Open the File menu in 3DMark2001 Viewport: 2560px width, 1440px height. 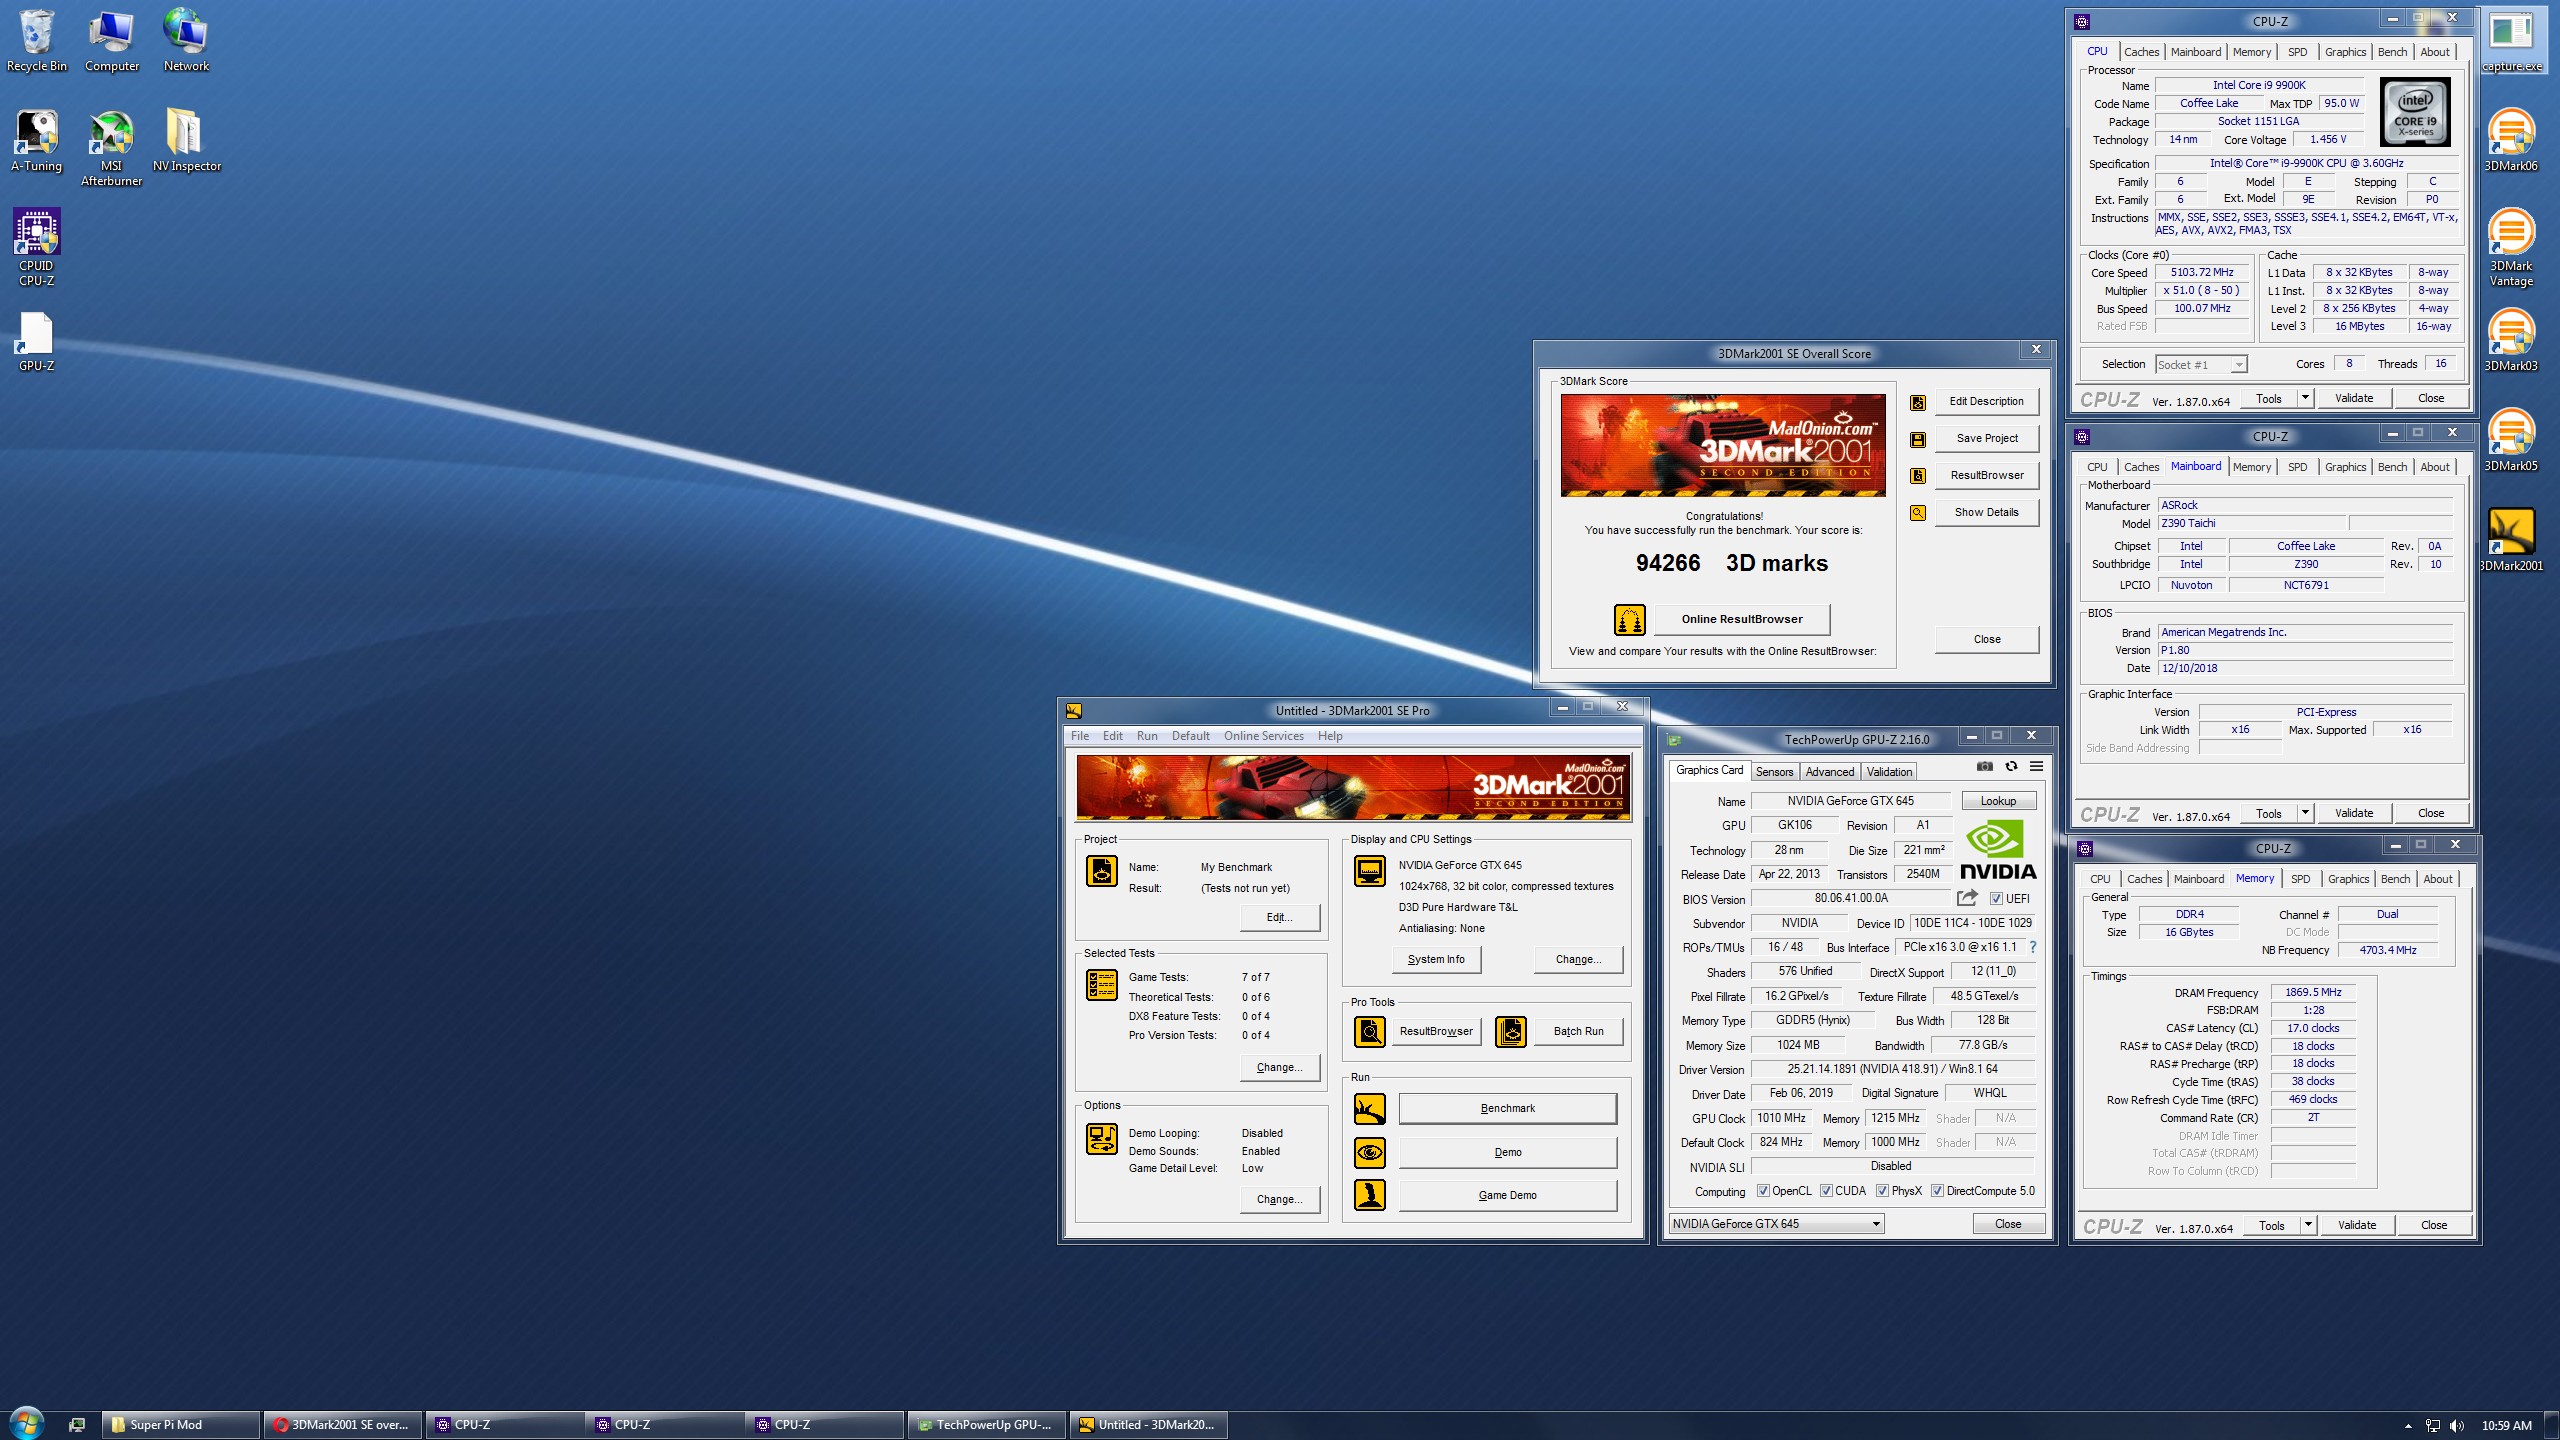coord(1080,736)
